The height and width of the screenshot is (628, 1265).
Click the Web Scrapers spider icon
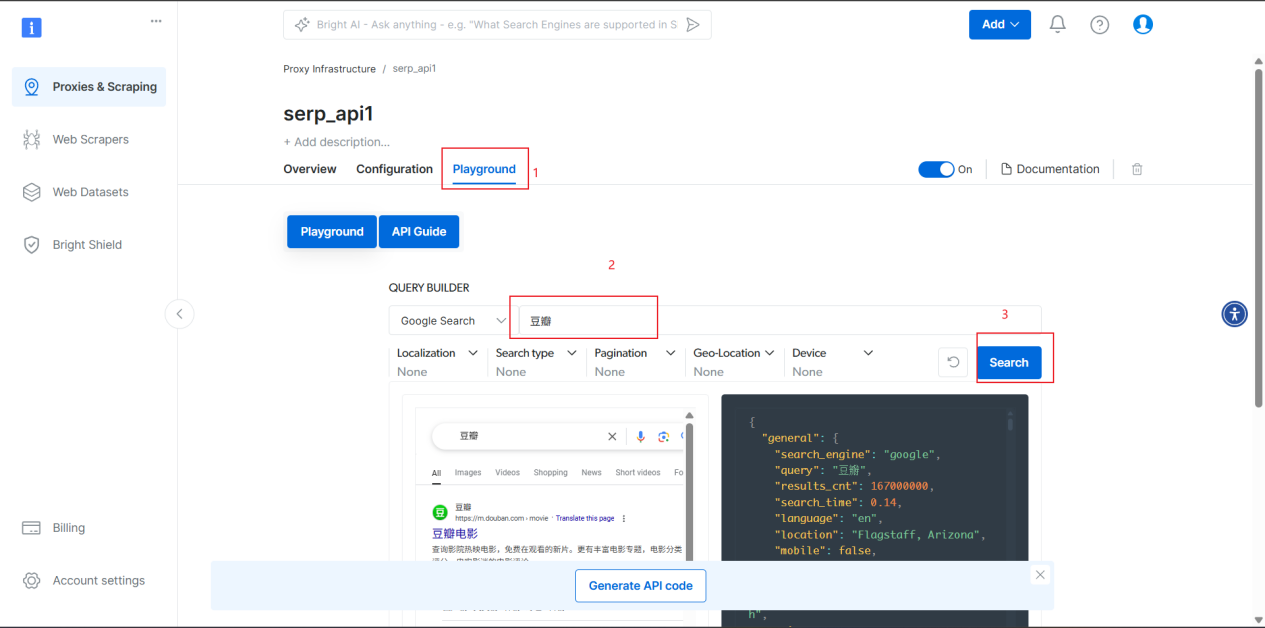click(x=32, y=139)
